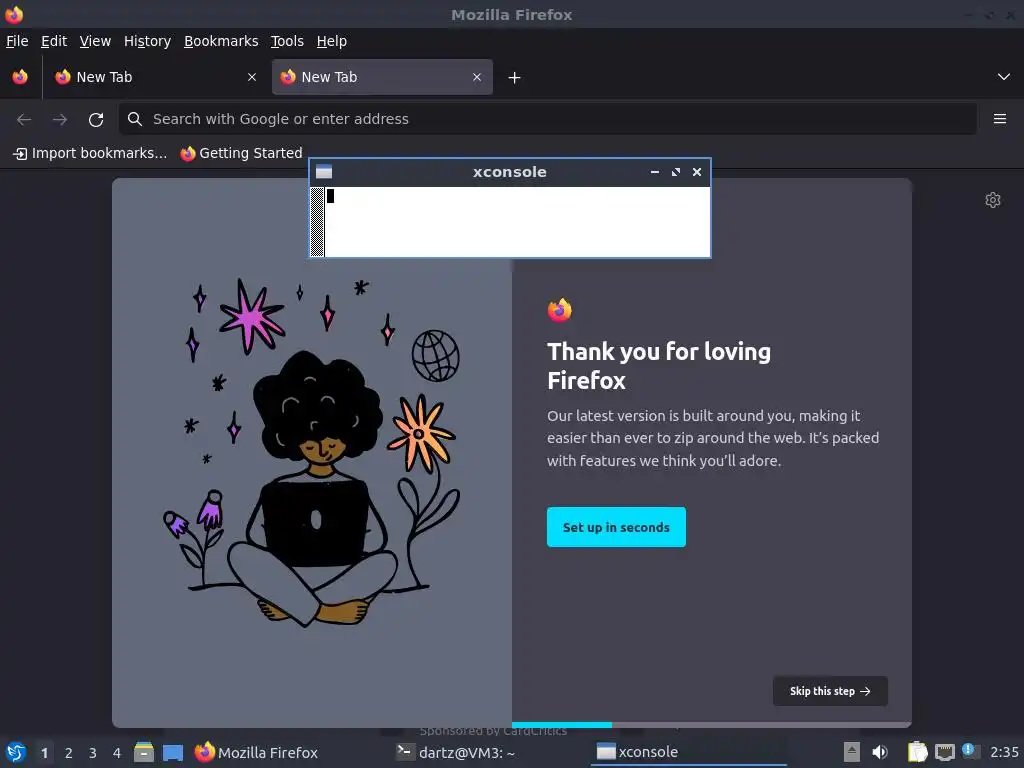Viewport: 1024px width, 768px height.
Task: Close the second (active) New Tab
Action: (x=477, y=77)
